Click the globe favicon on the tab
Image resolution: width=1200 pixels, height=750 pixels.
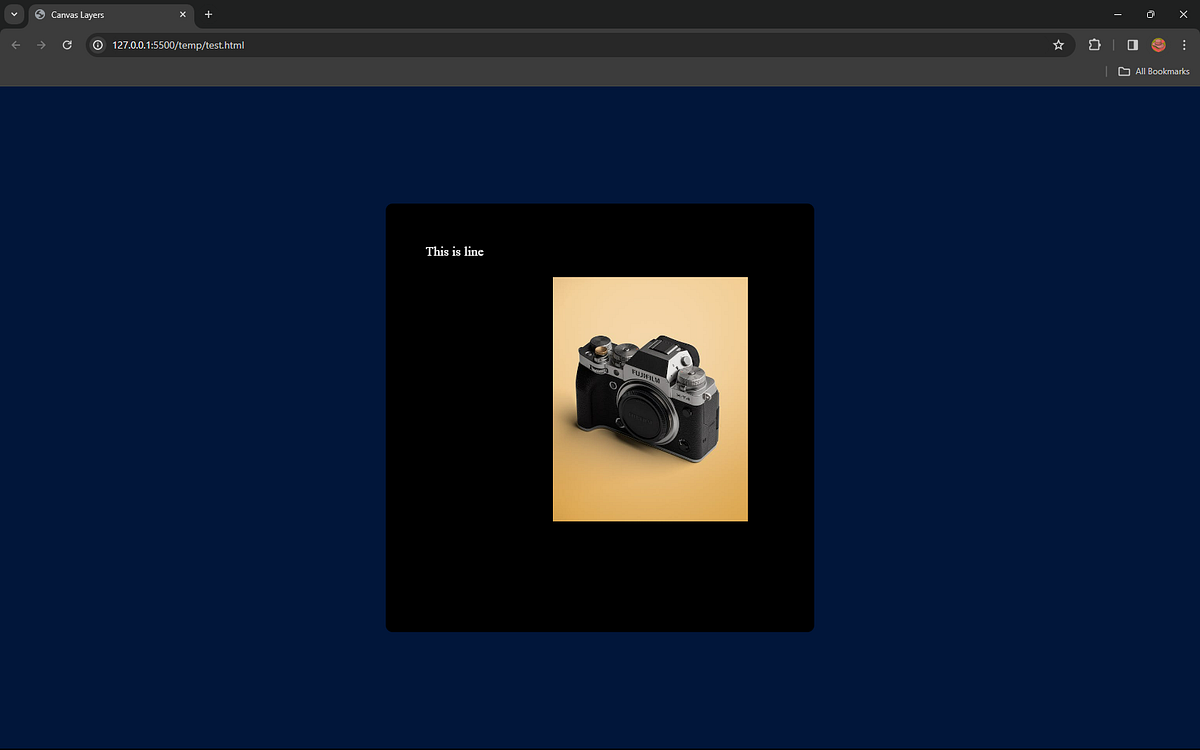pyautogui.click(x=38, y=14)
